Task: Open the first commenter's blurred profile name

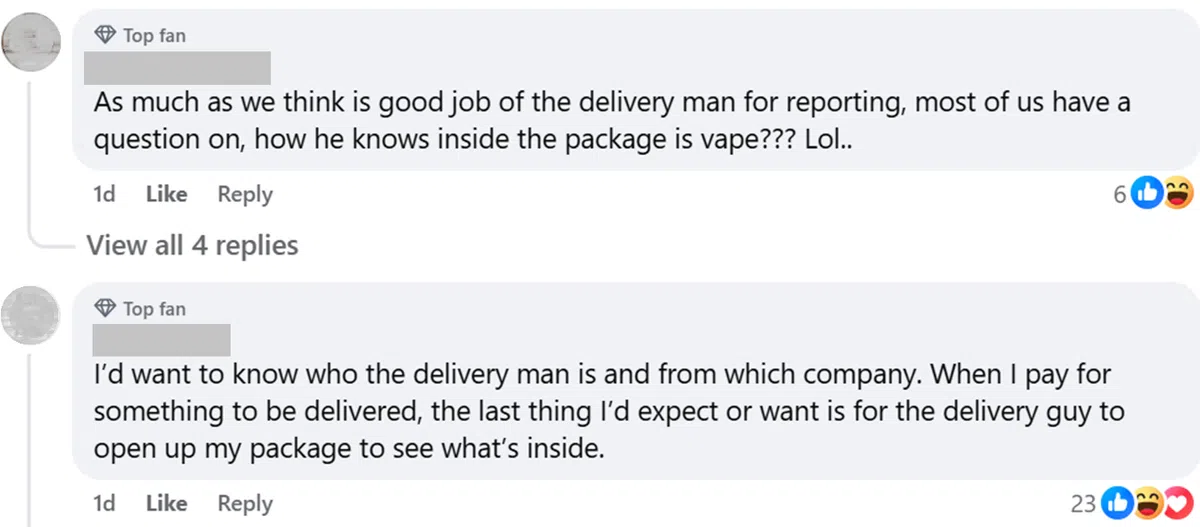Action: coord(178,67)
